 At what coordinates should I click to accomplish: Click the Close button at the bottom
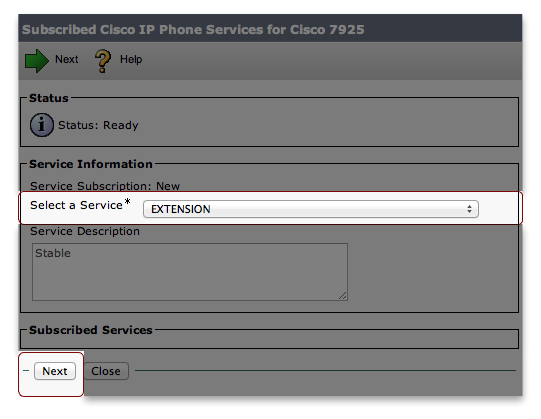coord(106,371)
